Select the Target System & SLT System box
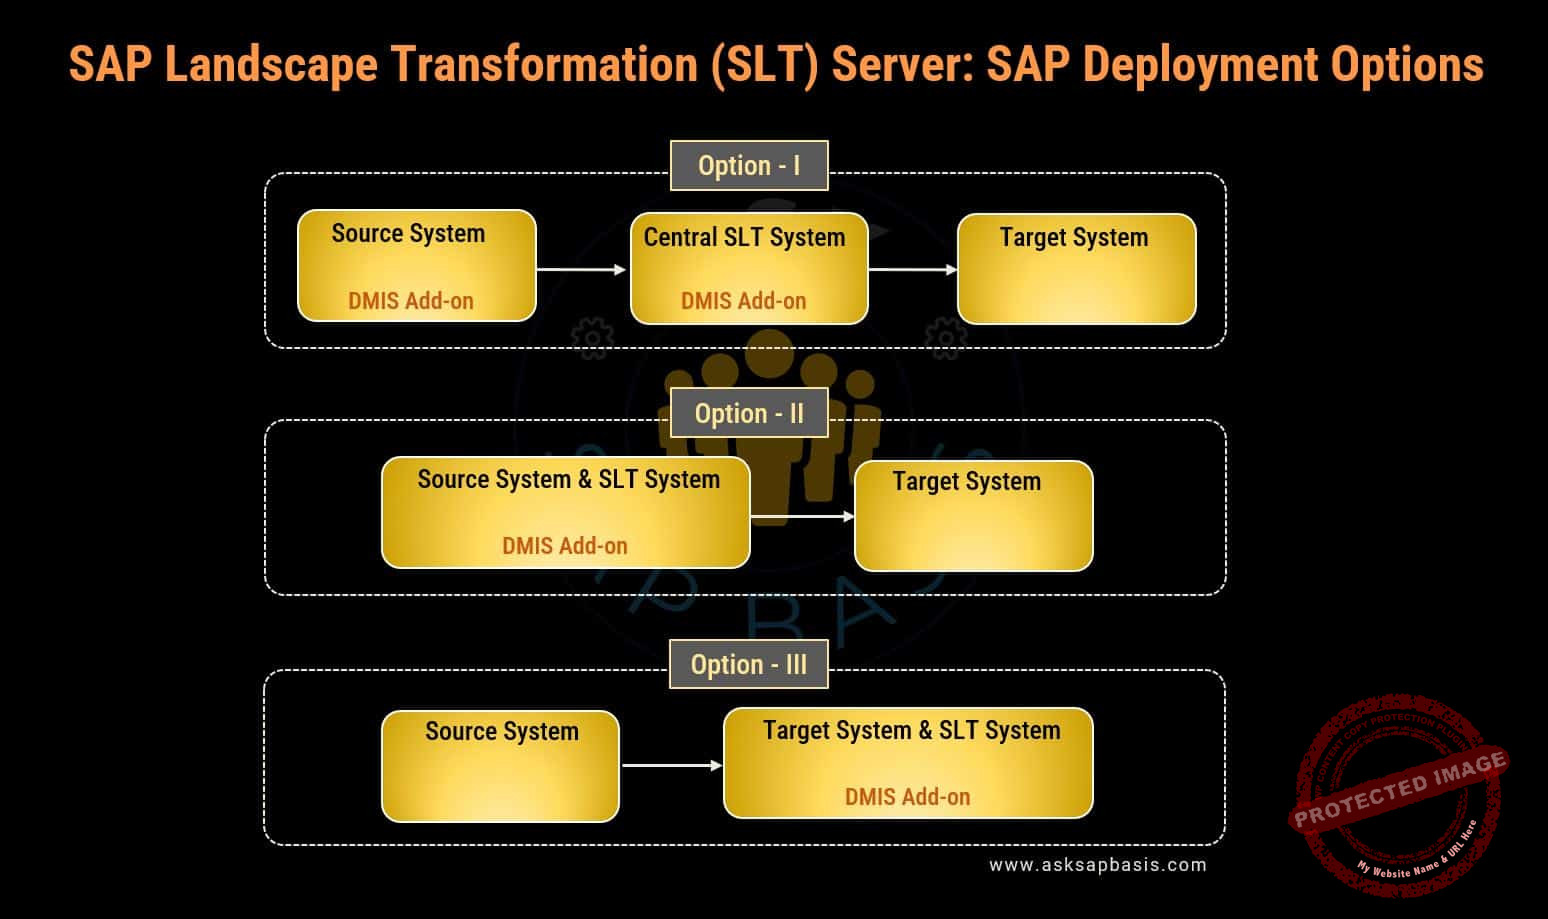The width and height of the screenshot is (1548, 919). point(908,763)
